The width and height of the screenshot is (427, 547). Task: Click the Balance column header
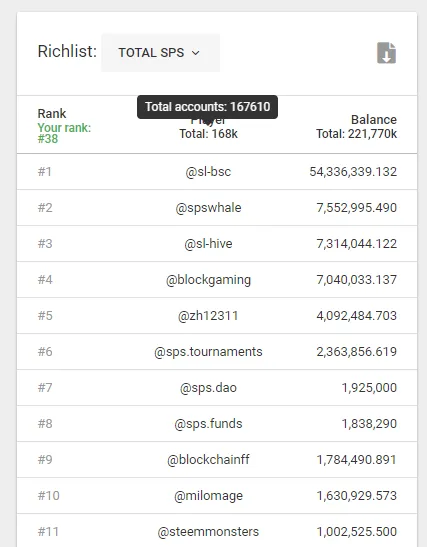(x=374, y=120)
